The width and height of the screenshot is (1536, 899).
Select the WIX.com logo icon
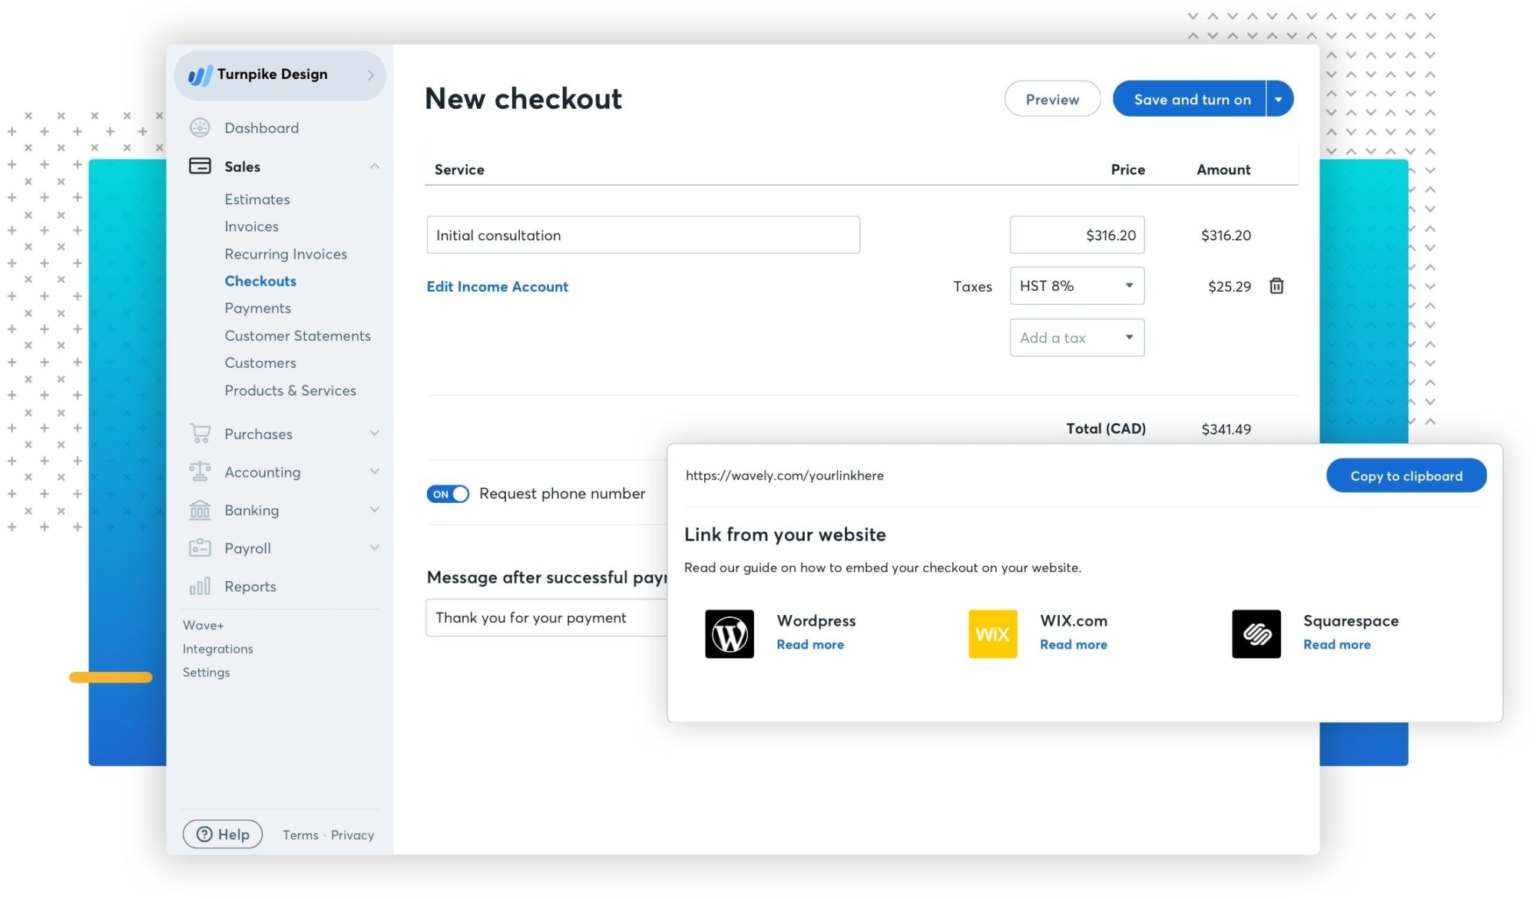click(992, 633)
